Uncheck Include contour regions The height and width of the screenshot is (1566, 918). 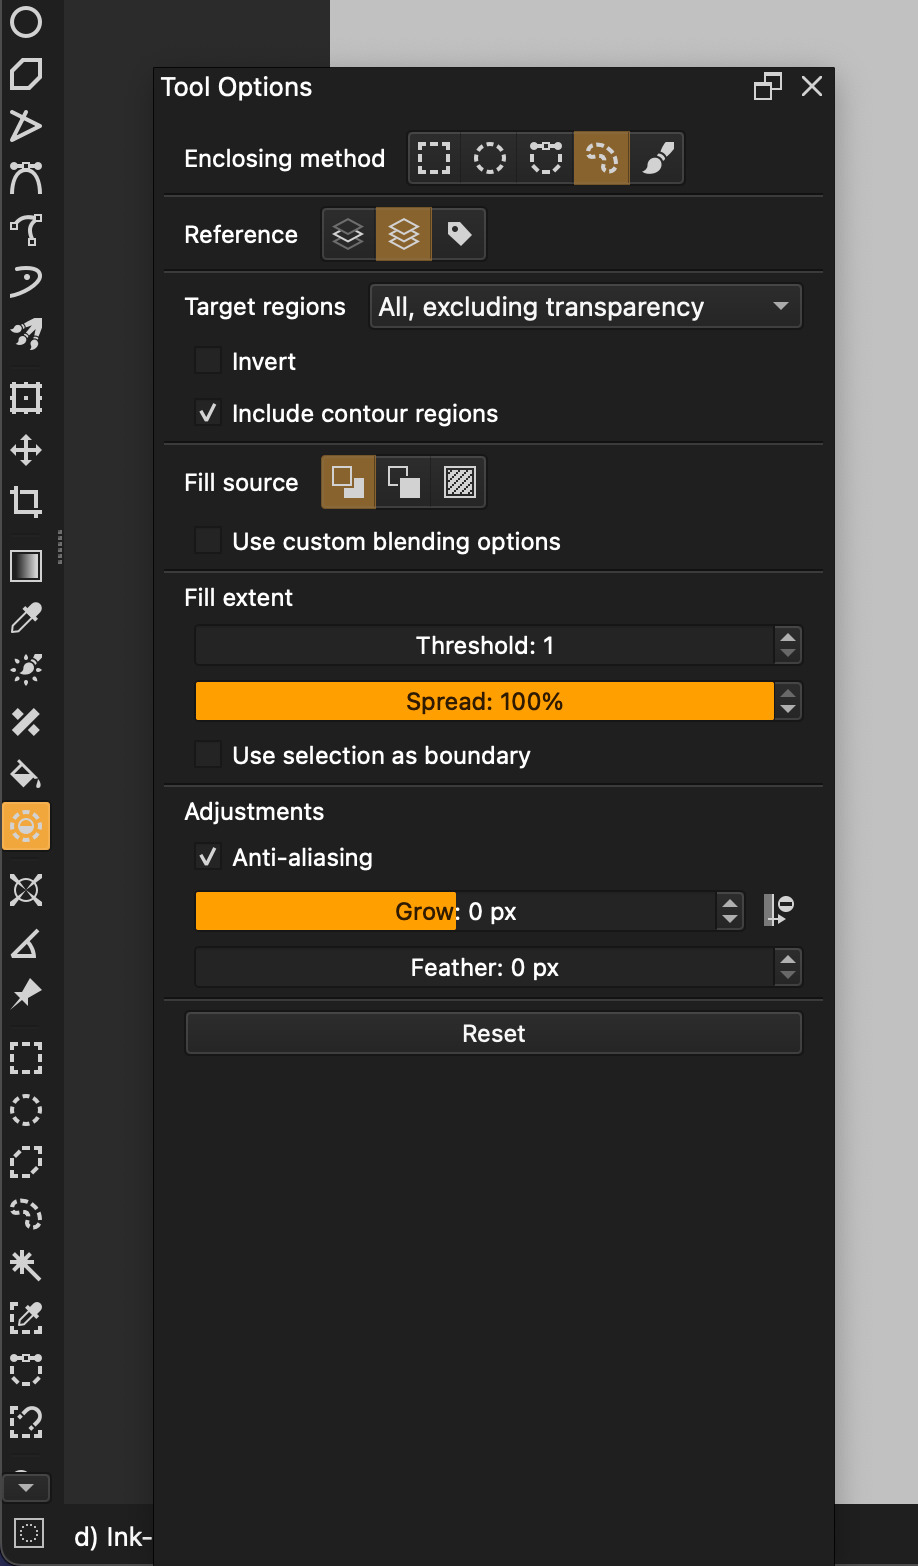[x=208, y=413]
